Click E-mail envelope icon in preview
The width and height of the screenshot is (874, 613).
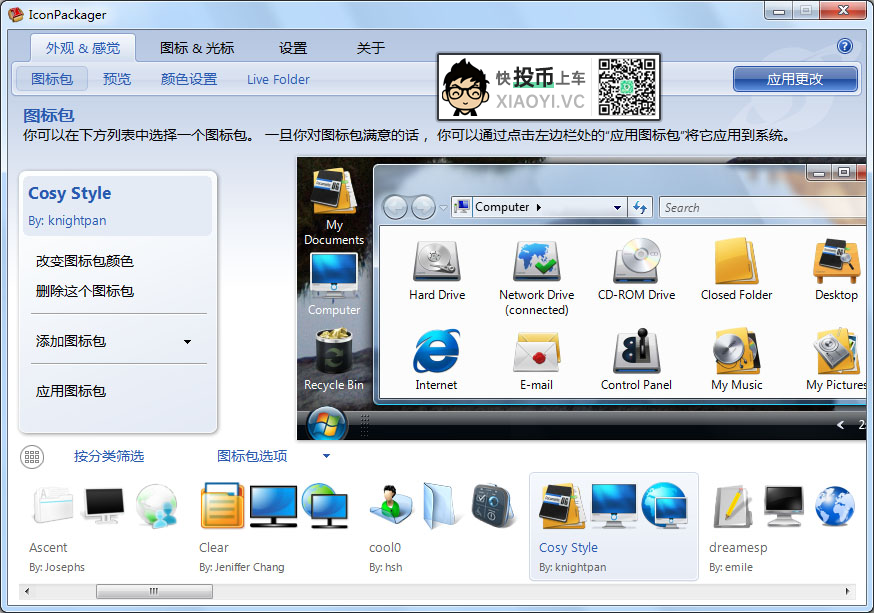[536, 352]
